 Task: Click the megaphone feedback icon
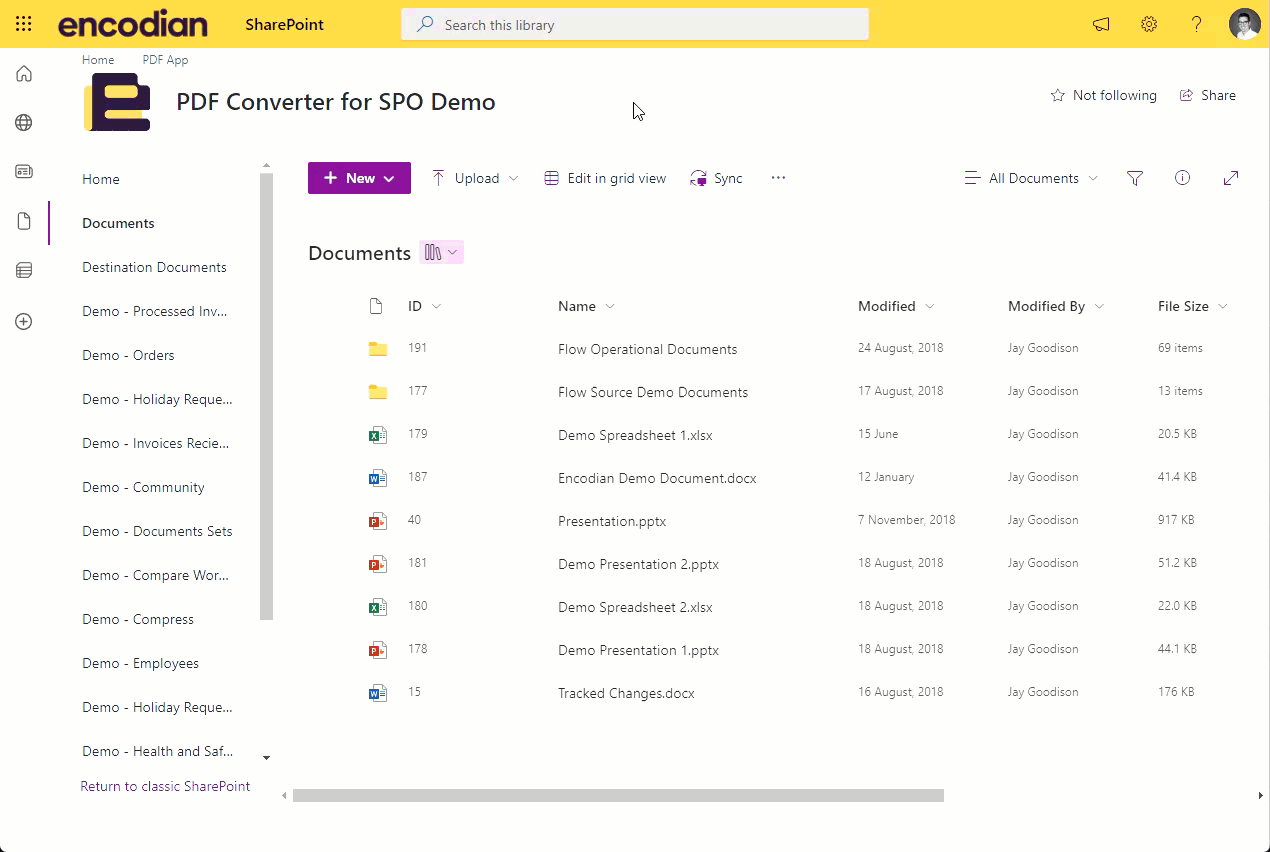[1101, 25]
